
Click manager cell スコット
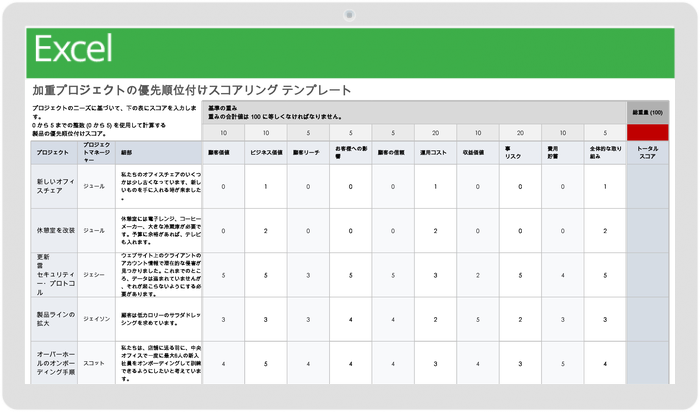99,363
